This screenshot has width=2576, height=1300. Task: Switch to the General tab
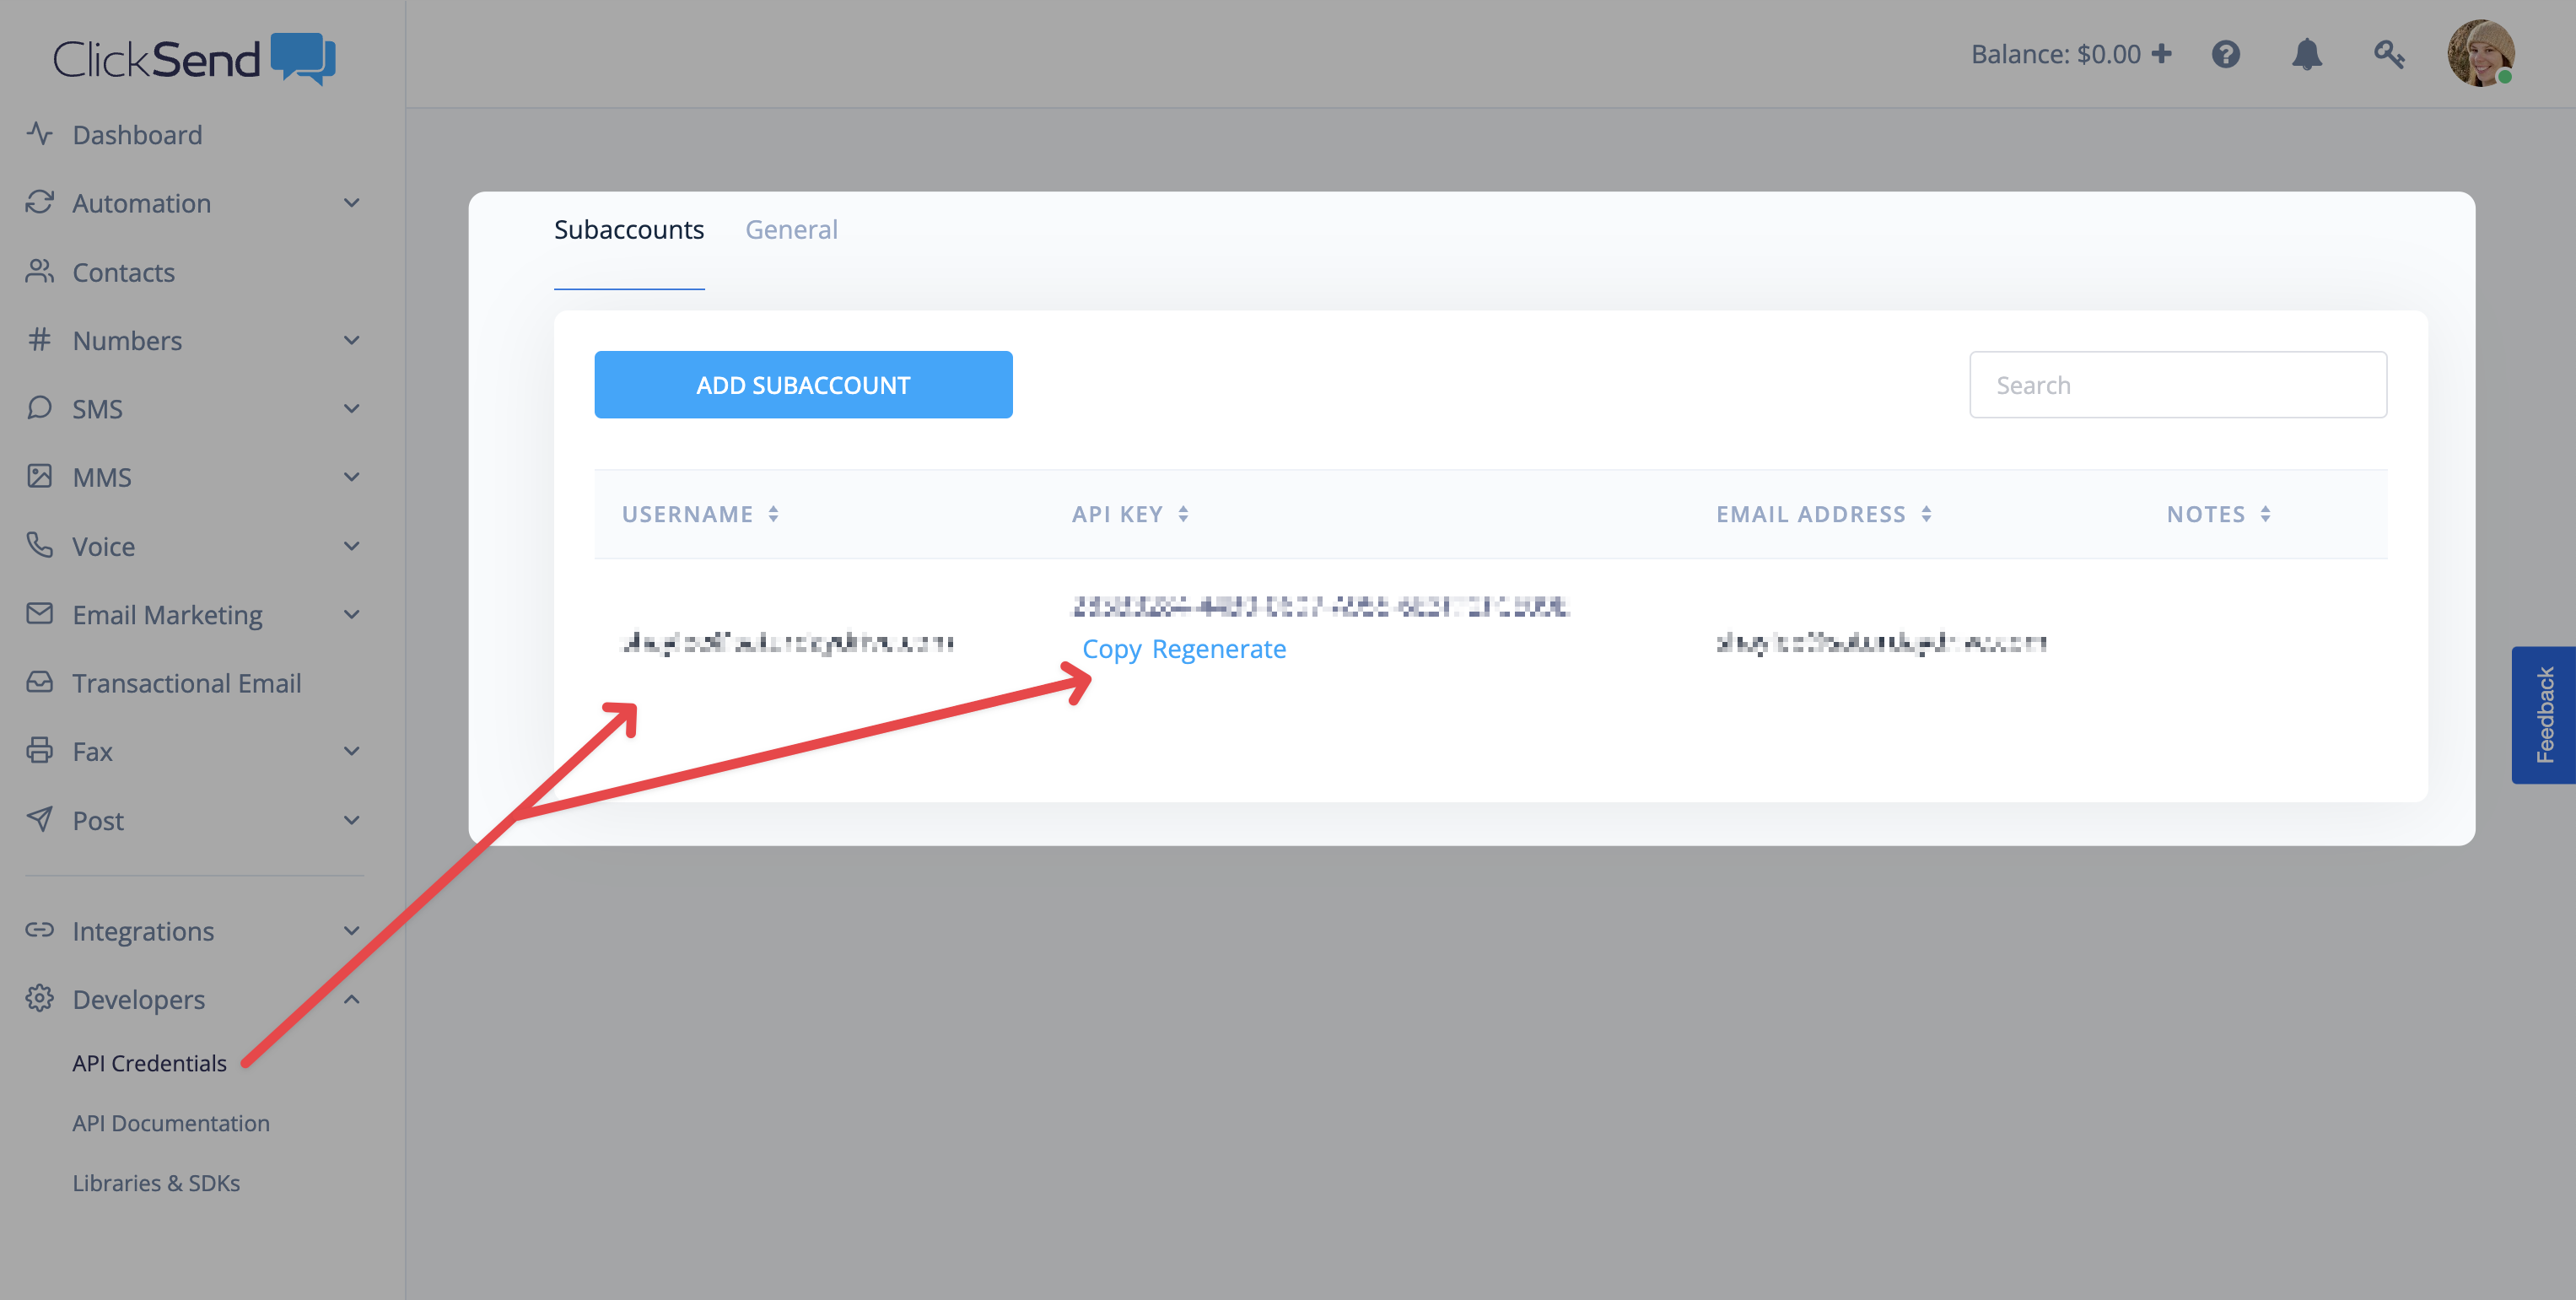click(791, 230)
